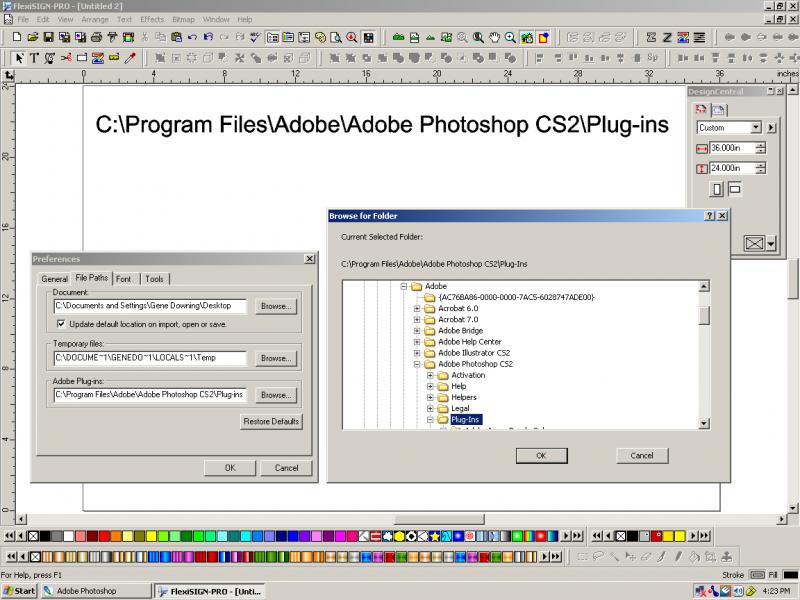Click the Cut scissors icon in the top toolbar

145,37
